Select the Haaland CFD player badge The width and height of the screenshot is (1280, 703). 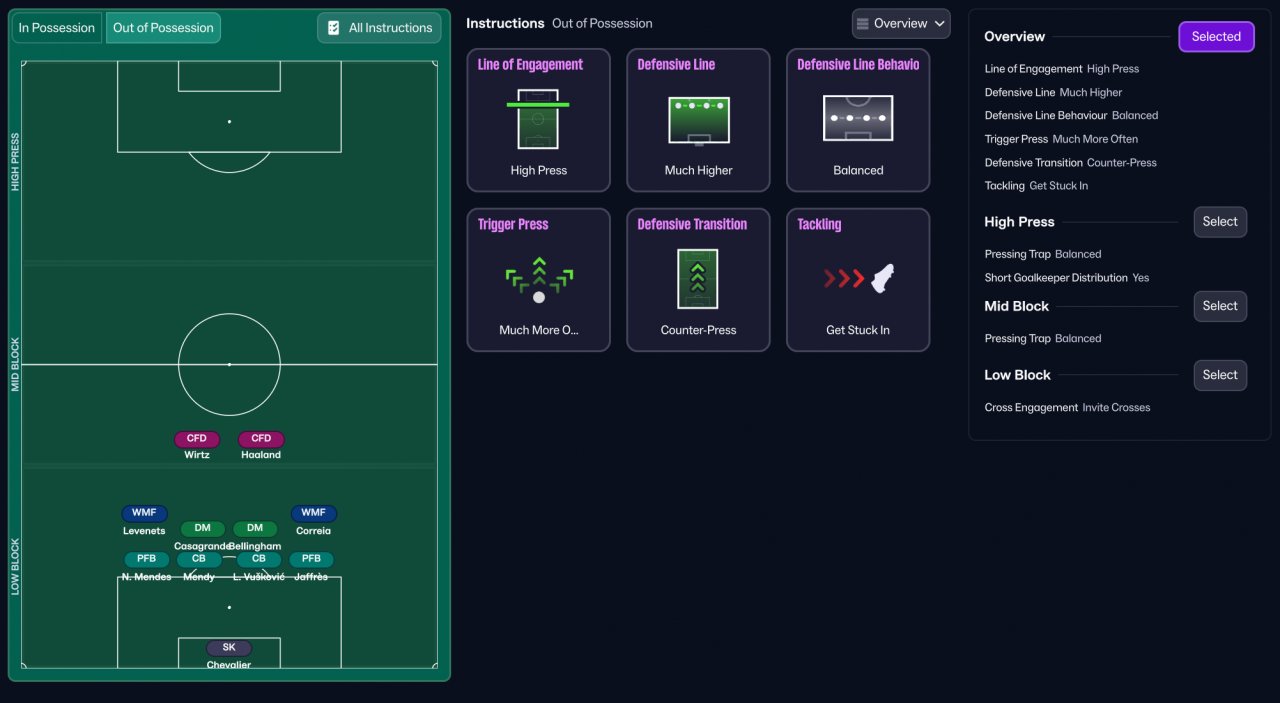[x=261, y=439]
